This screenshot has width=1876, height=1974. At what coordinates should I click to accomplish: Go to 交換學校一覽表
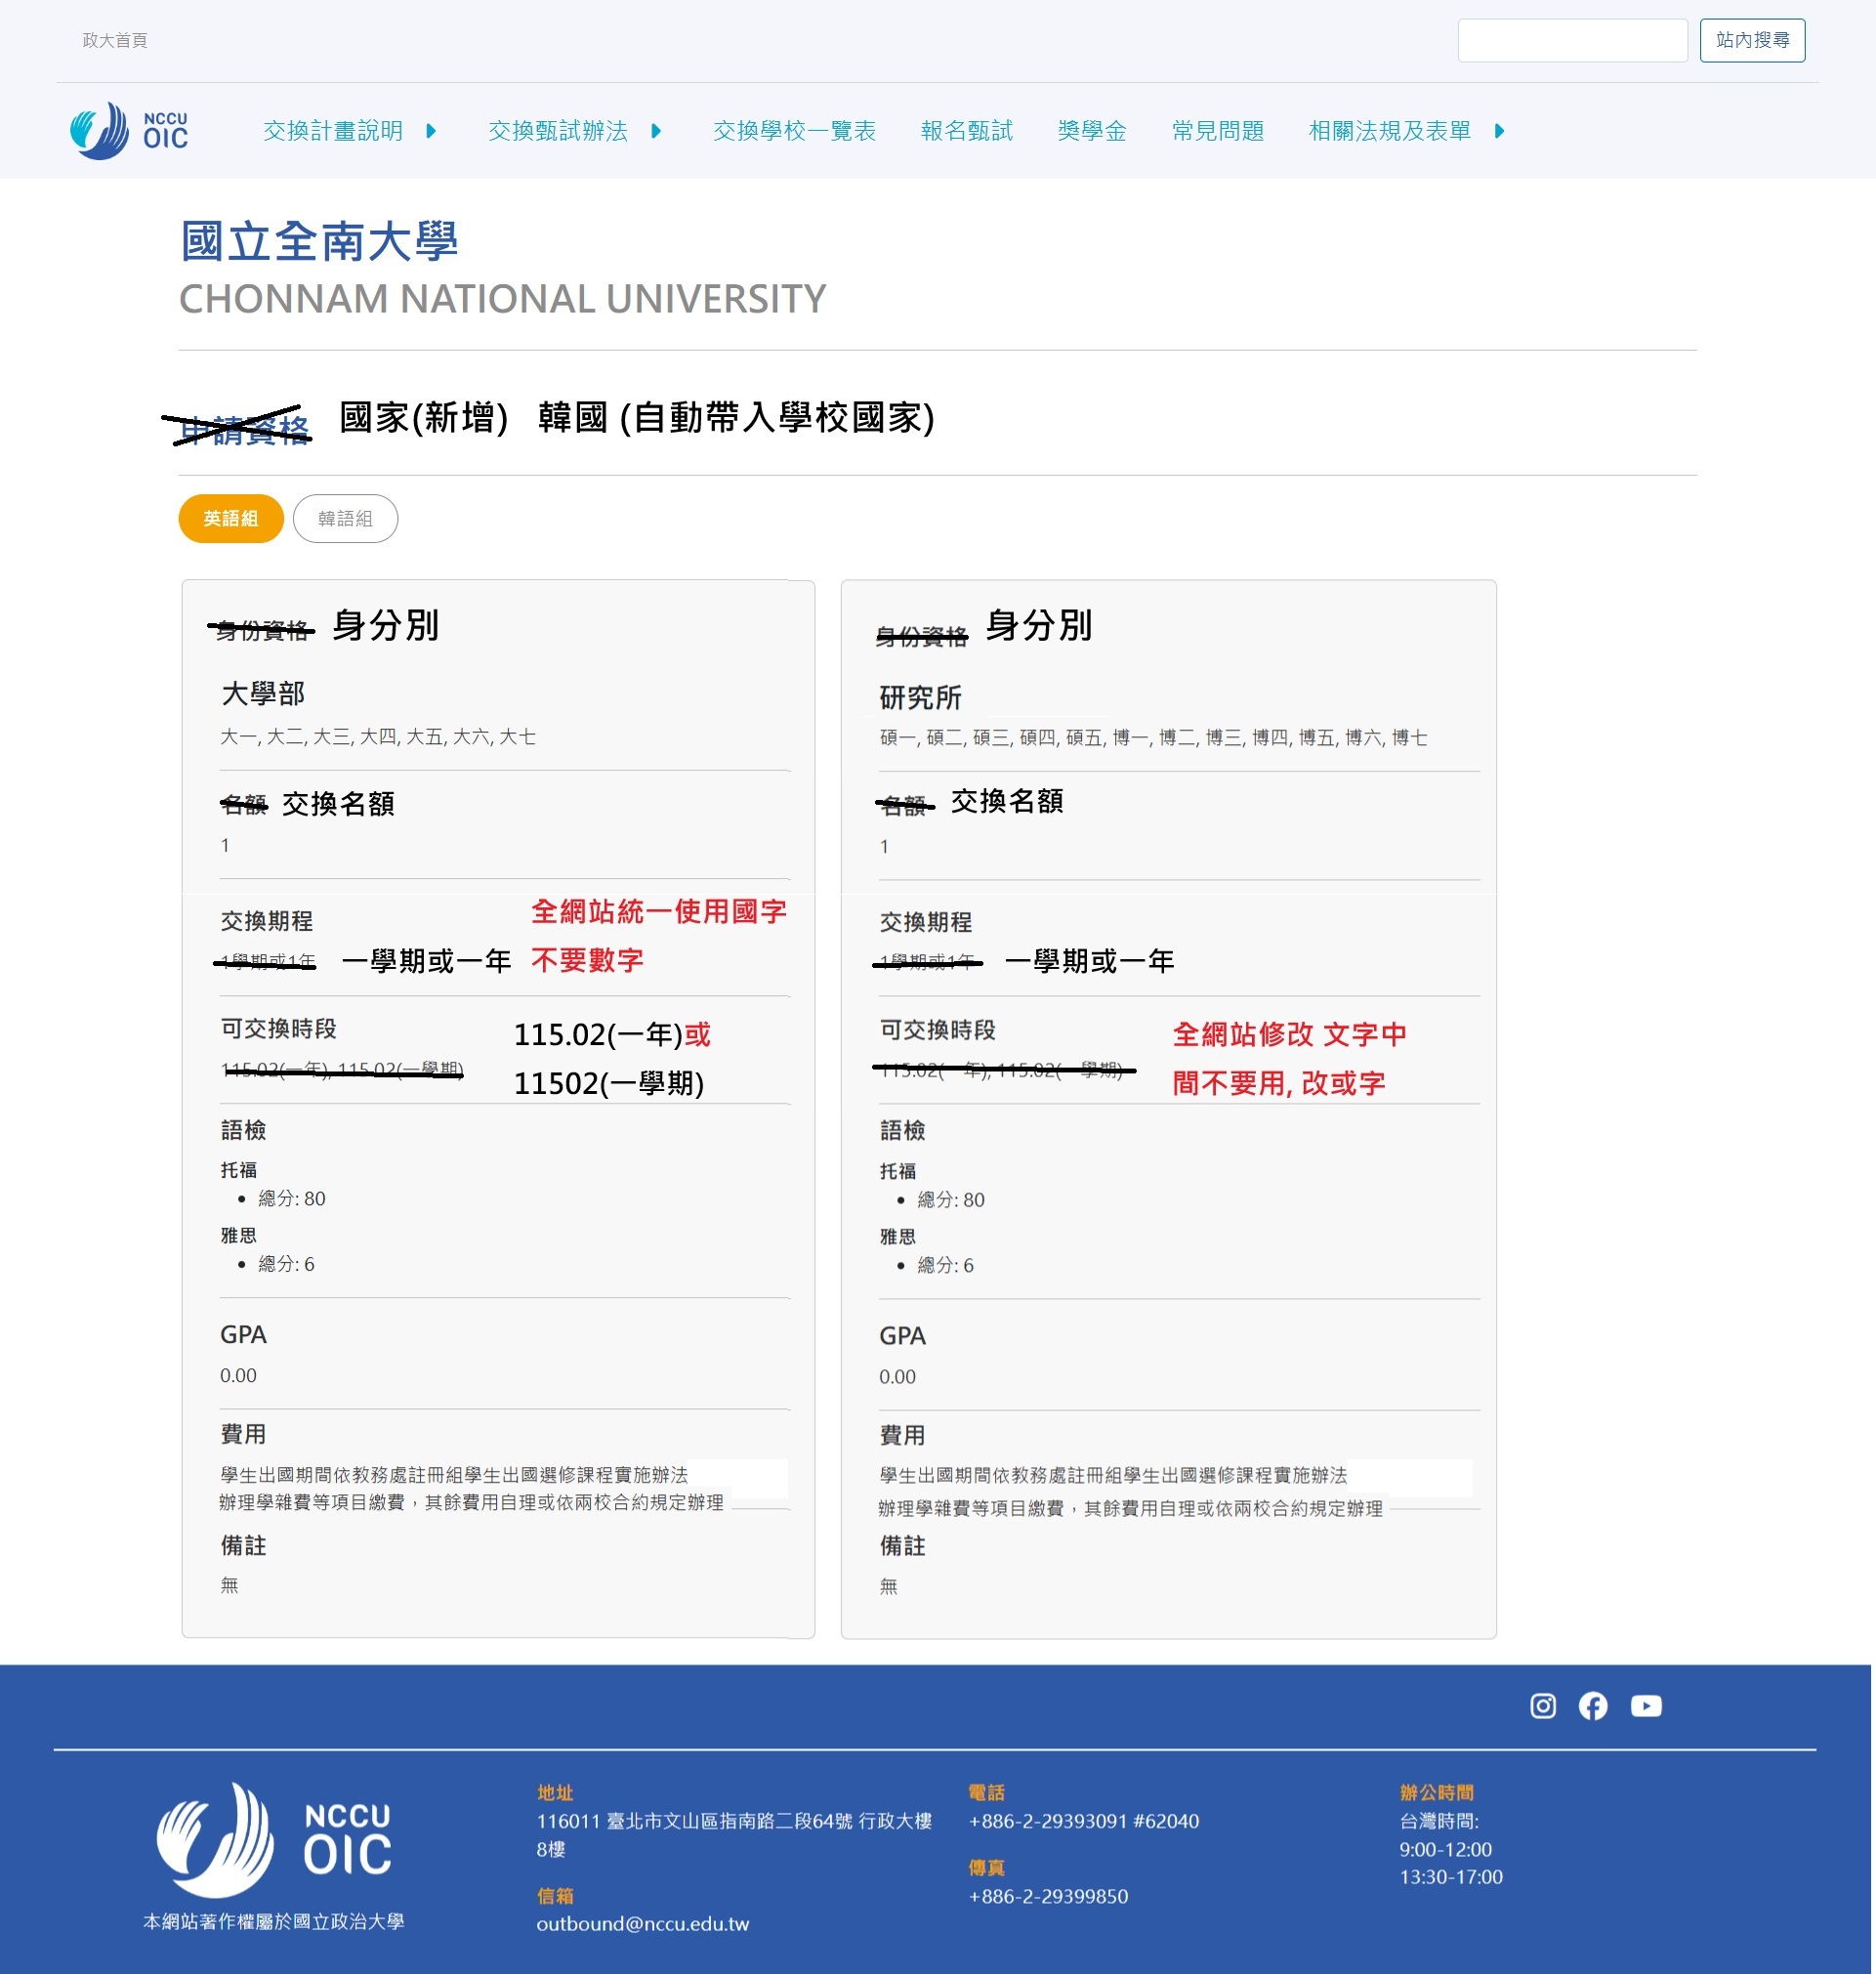tap(794, 131)
